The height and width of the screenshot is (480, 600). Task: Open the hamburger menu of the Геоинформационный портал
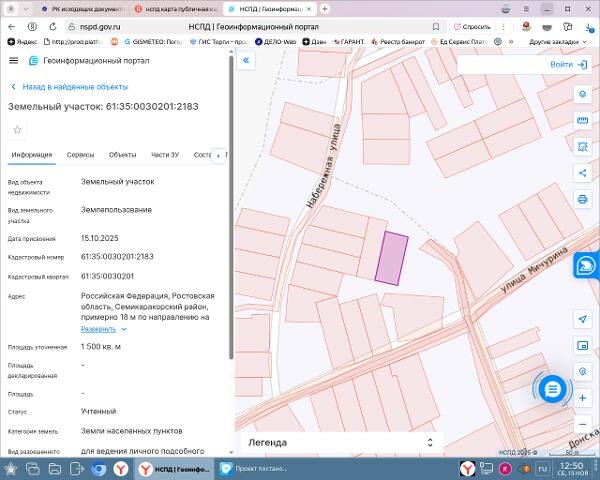[x=13, y=60]
